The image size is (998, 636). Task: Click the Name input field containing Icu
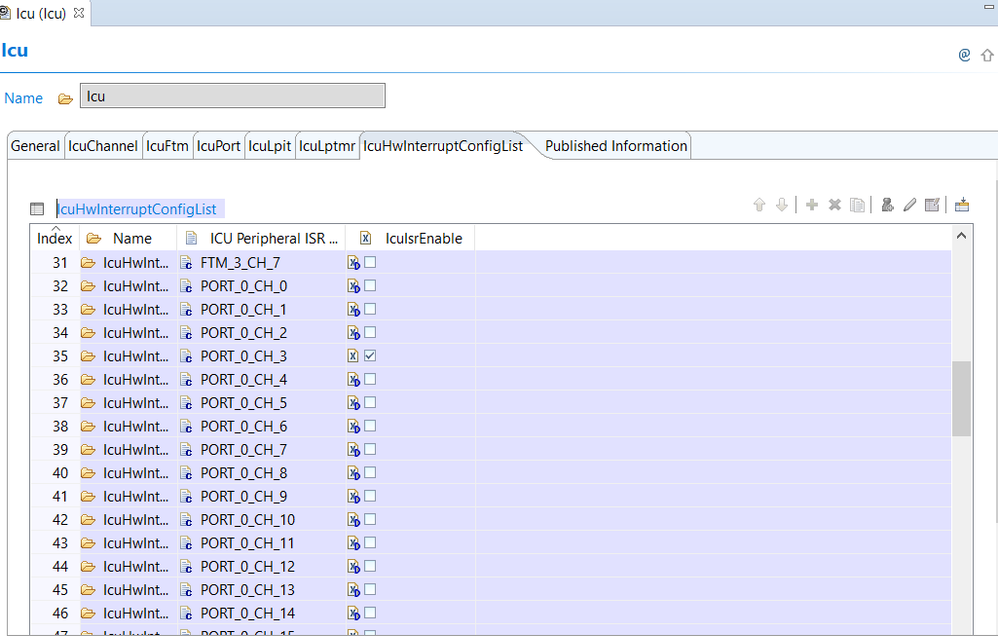(x=232, y=96)
